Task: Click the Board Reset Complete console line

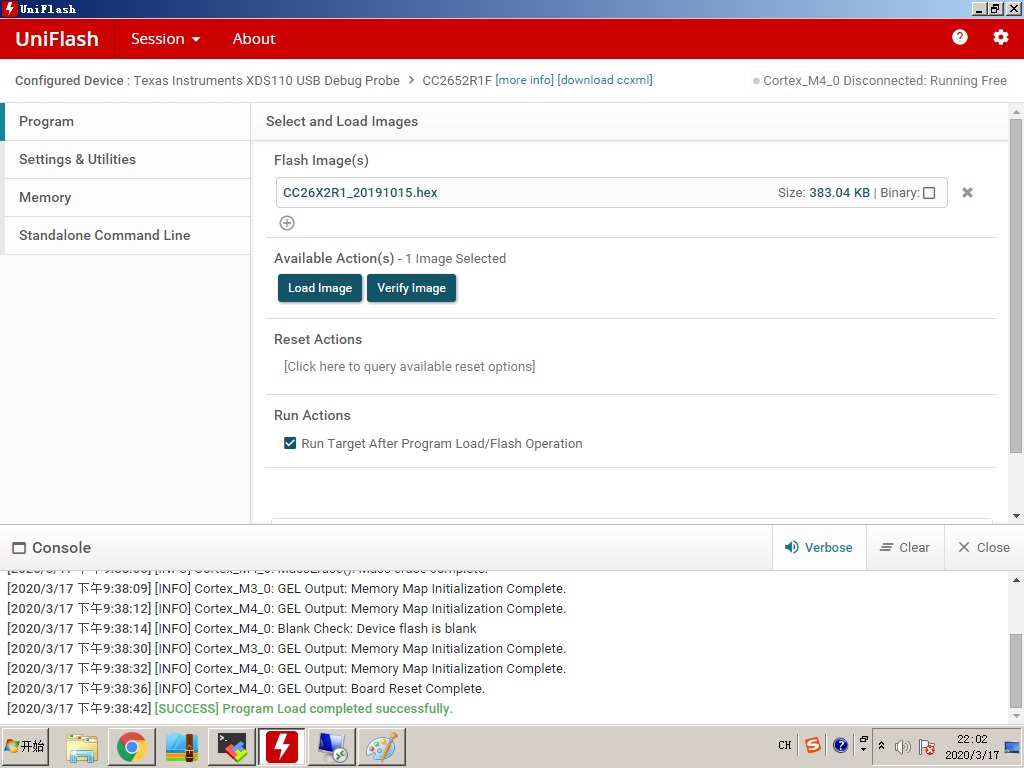Action: 246,688
